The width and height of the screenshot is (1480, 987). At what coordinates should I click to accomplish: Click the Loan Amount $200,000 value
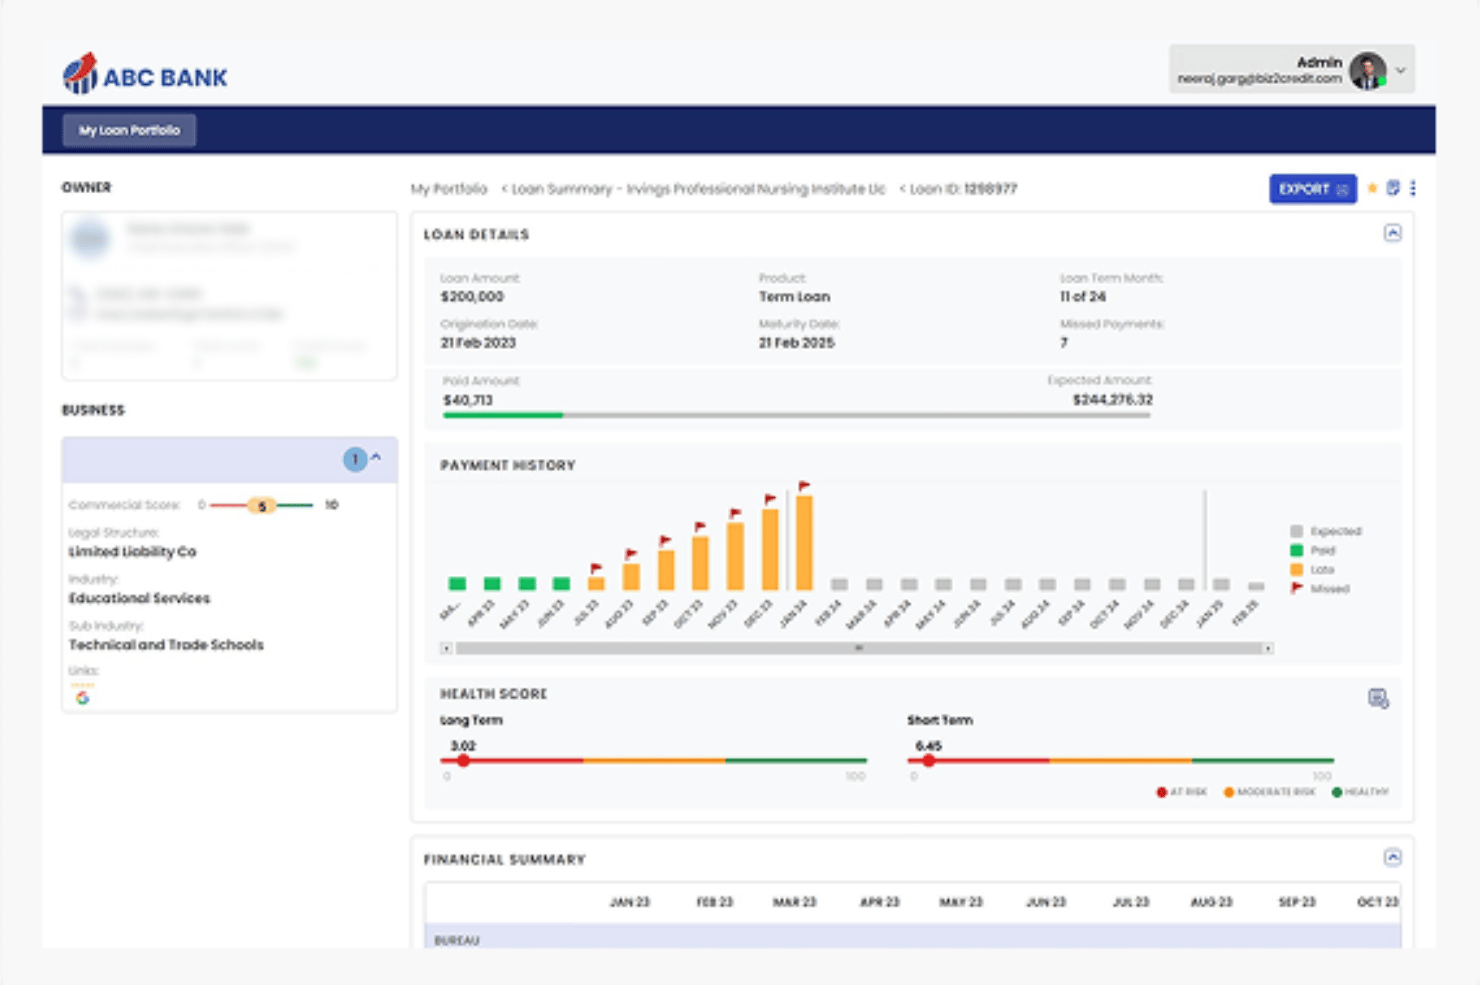coord(472,297)
